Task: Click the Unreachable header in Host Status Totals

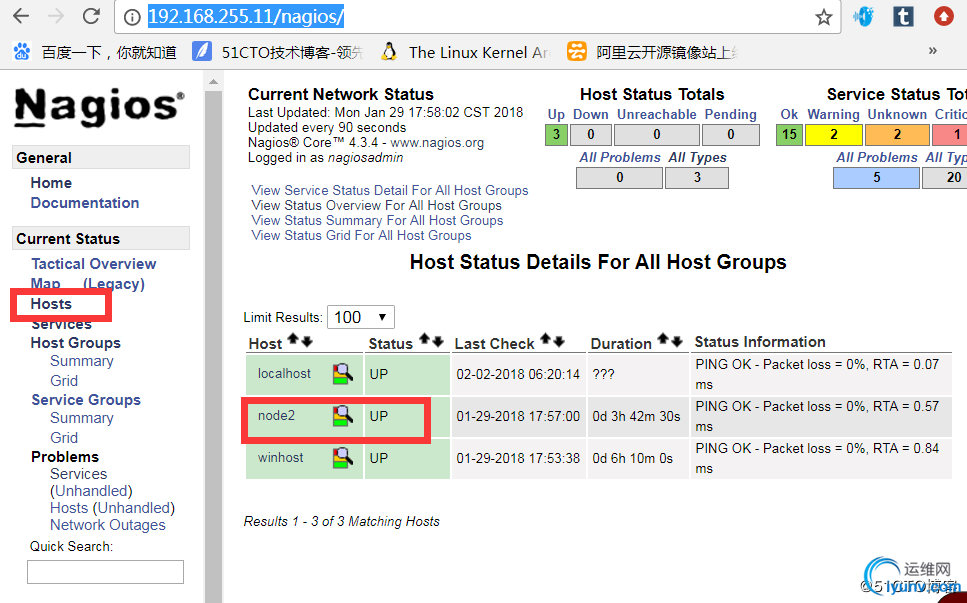Action: pos(657,115)
